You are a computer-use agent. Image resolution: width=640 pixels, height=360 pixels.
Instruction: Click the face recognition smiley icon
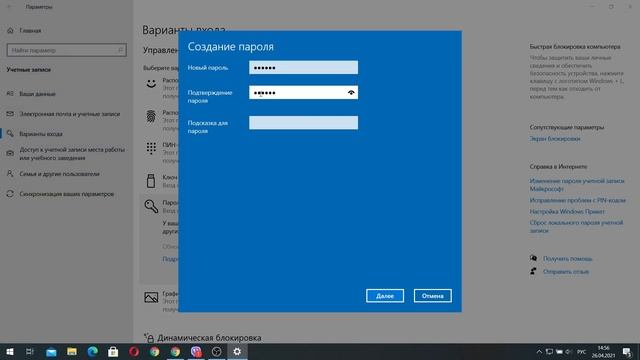click(151, 84)
